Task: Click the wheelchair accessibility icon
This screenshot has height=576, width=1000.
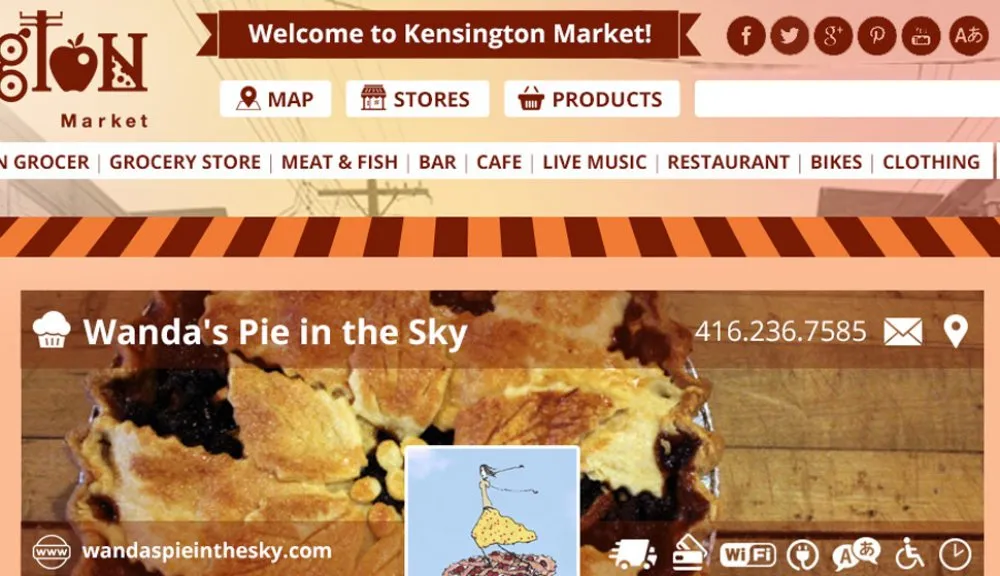Action: (x=909, y=553)
